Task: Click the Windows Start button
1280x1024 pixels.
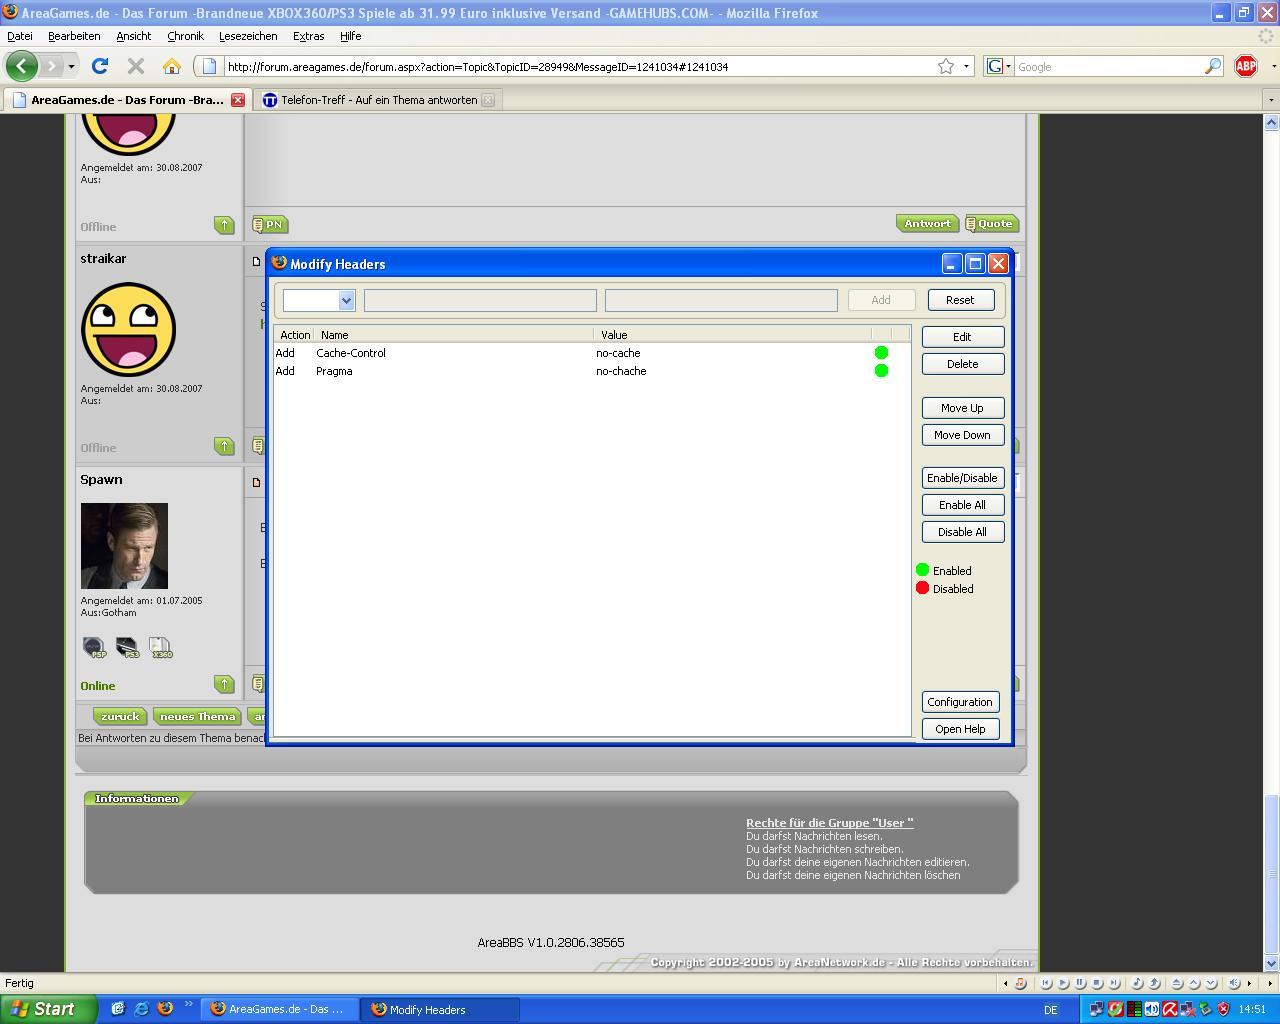Action: [x=48, y=1009]
